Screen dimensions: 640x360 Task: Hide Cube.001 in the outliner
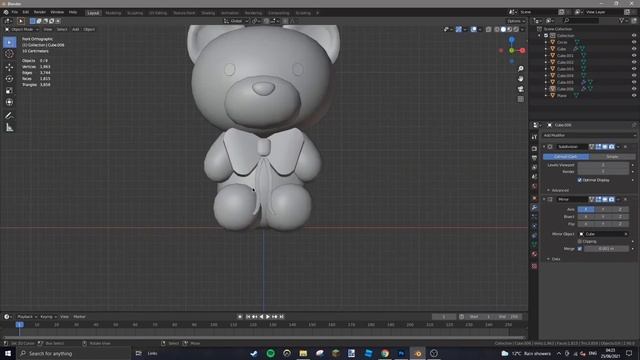[x=634, y=56]
